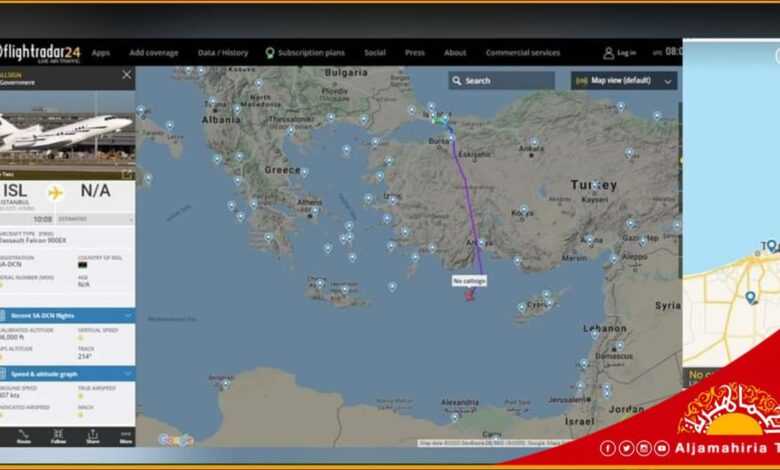Click the YouTube icon near Aljamahiria
The width and height of the screenshot is (780, 470).
661,448
